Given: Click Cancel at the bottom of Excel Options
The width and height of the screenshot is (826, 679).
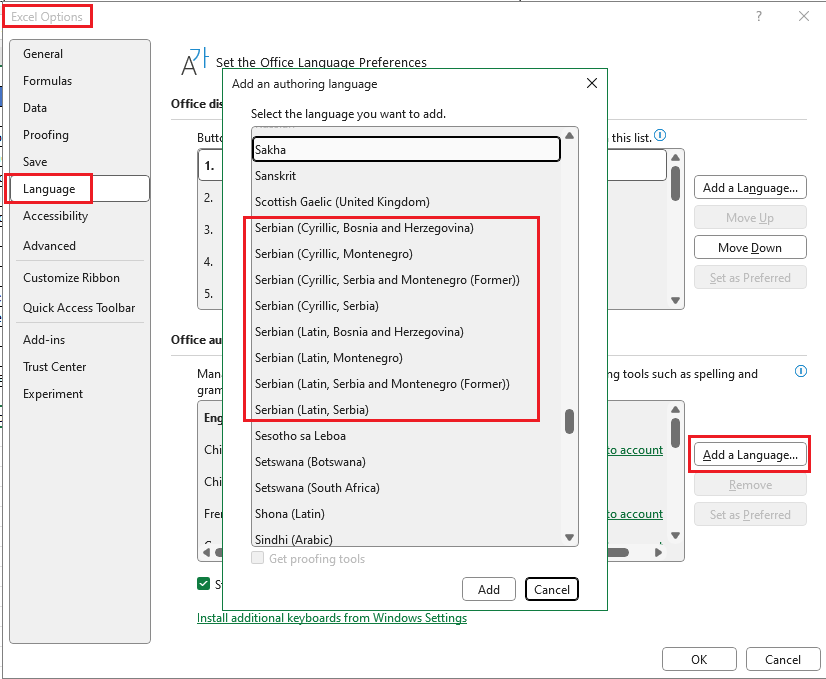Looking at the screenshot, I should 783,660.
